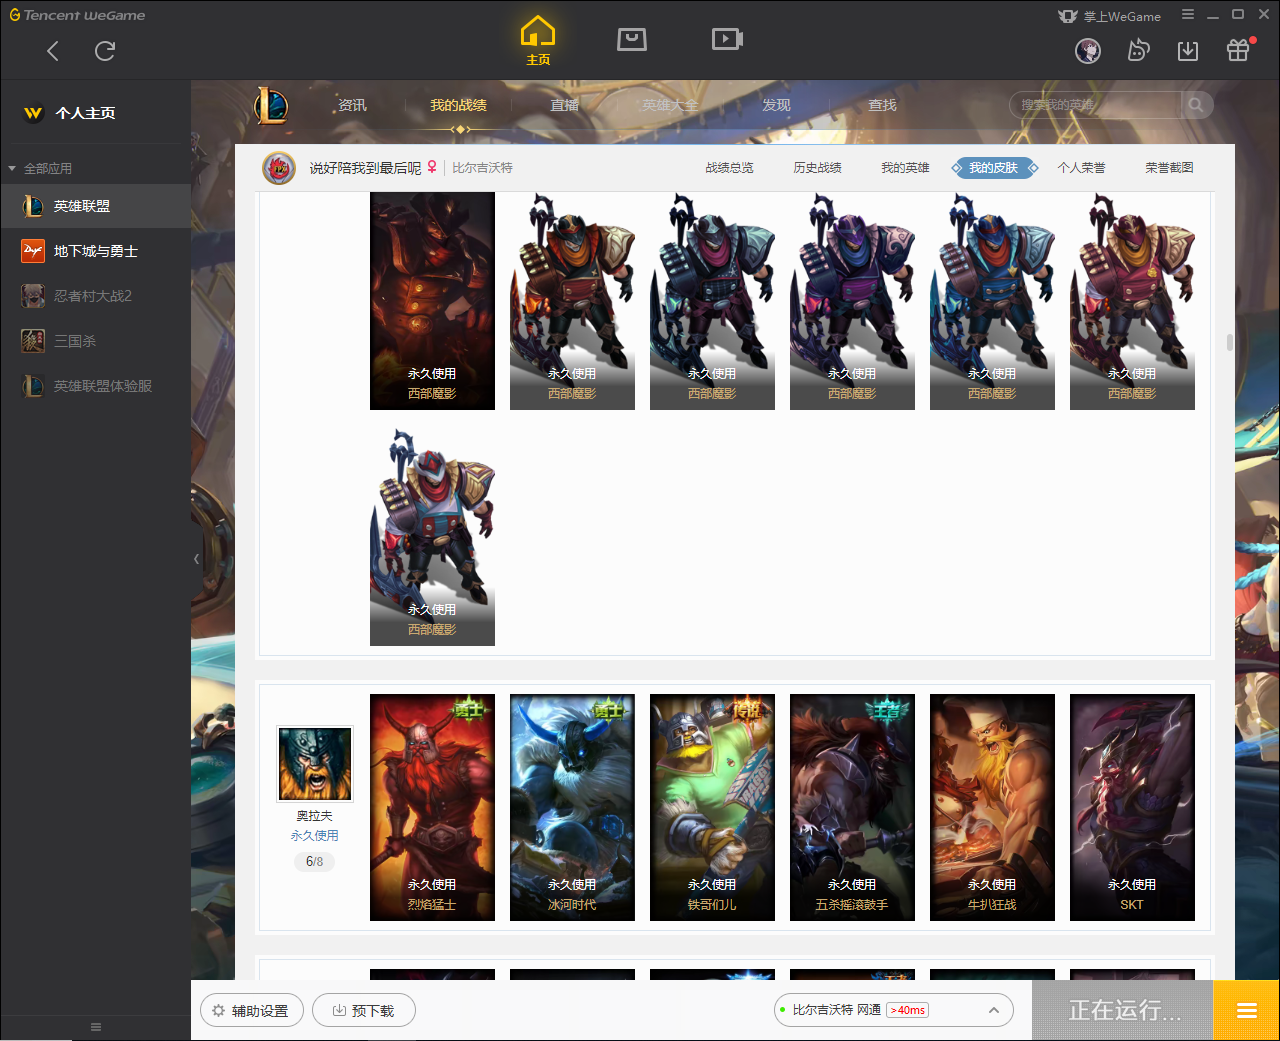Select 地下城与勇士 in the sidebar
The width and height of the screenshot is (1280, 1041).
coord(95,251)
